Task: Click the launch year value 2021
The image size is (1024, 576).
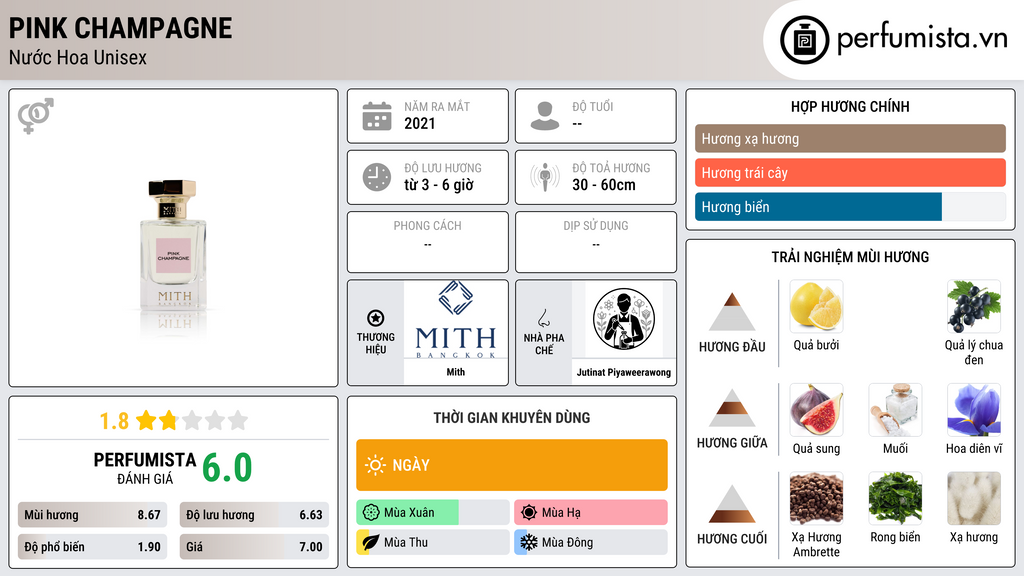Action: click(419, 123)
